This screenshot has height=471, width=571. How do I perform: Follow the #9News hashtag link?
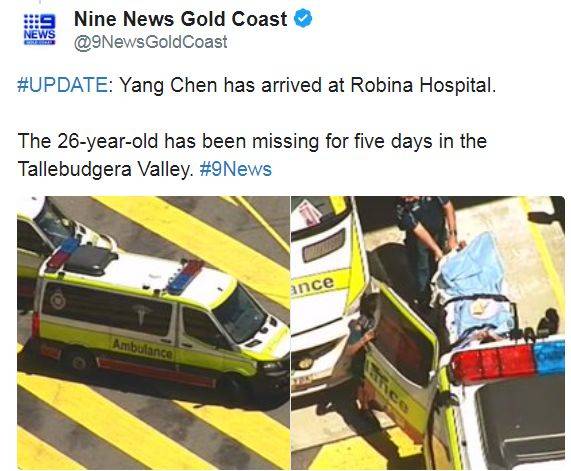tap(236, 169)
